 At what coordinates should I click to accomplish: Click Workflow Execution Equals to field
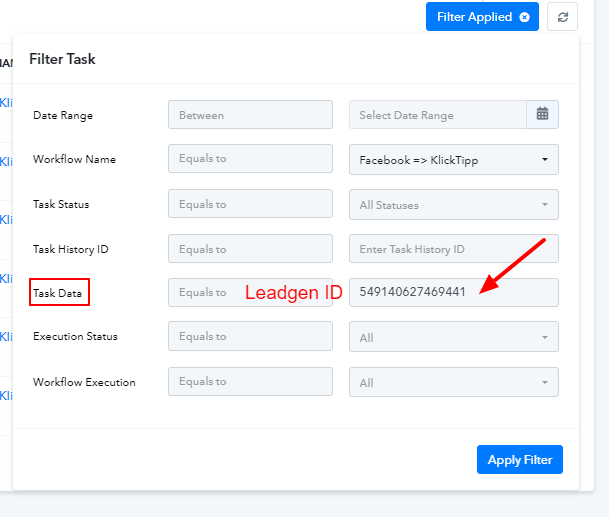coord(250,381)
